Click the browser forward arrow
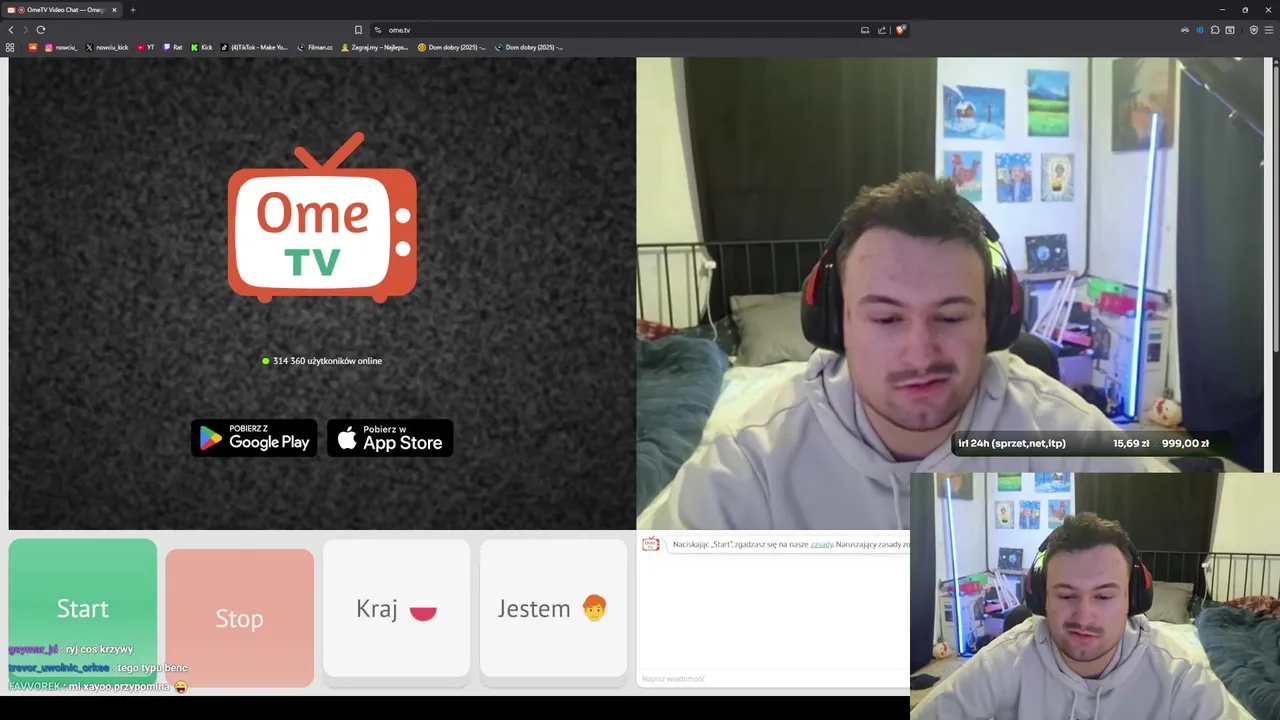Image resolution: width=1280 pixels, height=720 pixels. (25, 30)
